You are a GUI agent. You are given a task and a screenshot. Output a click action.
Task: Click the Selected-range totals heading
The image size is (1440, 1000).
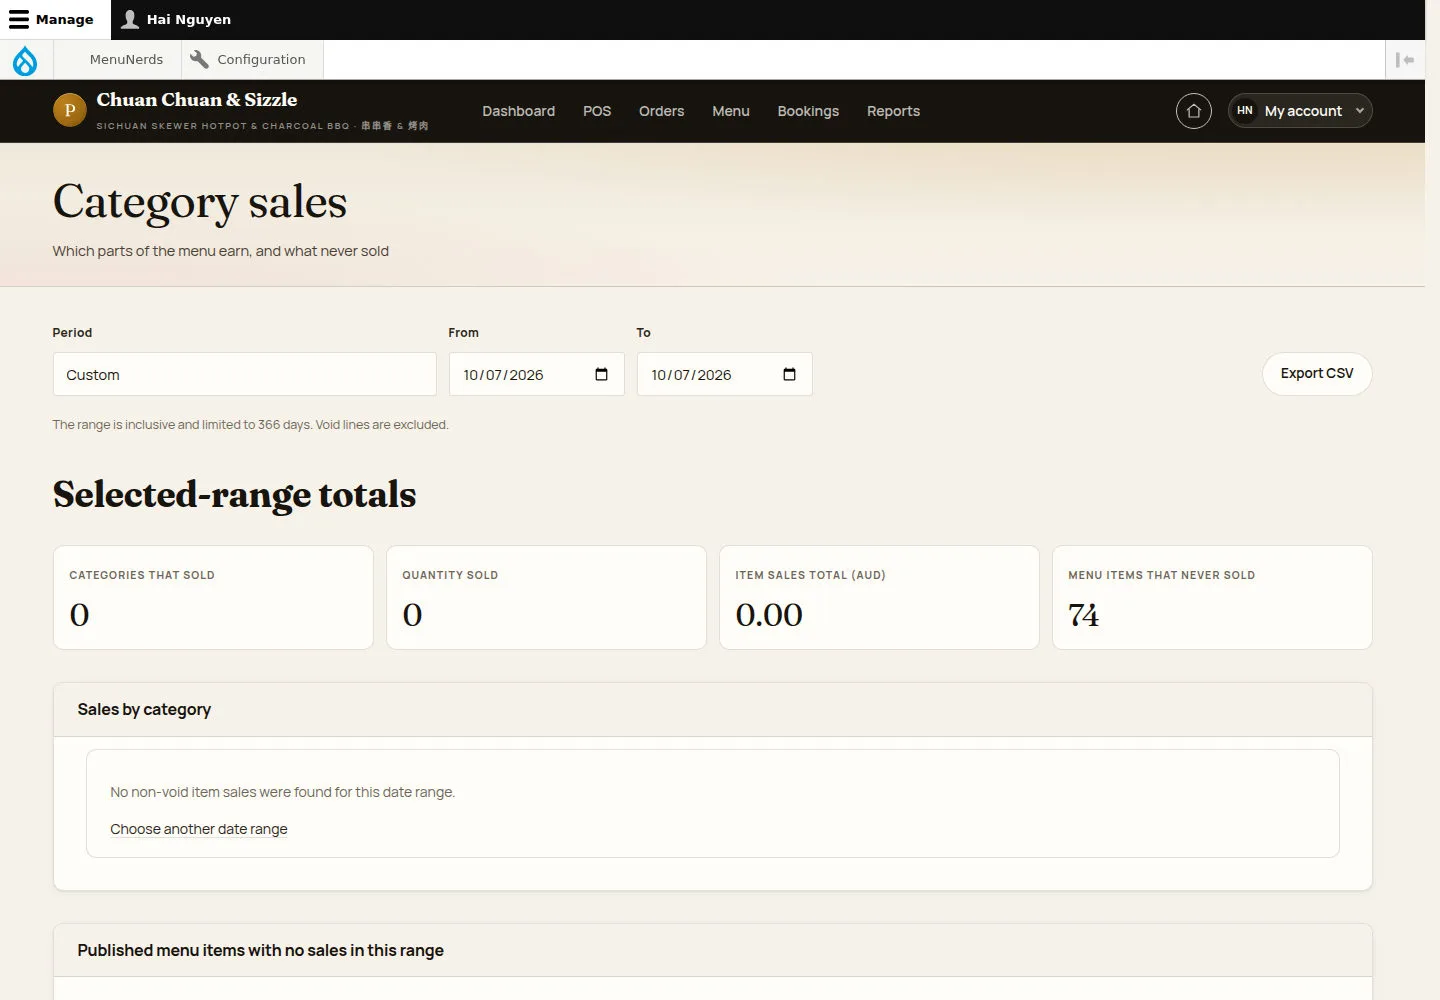click(x=234, y=494)
